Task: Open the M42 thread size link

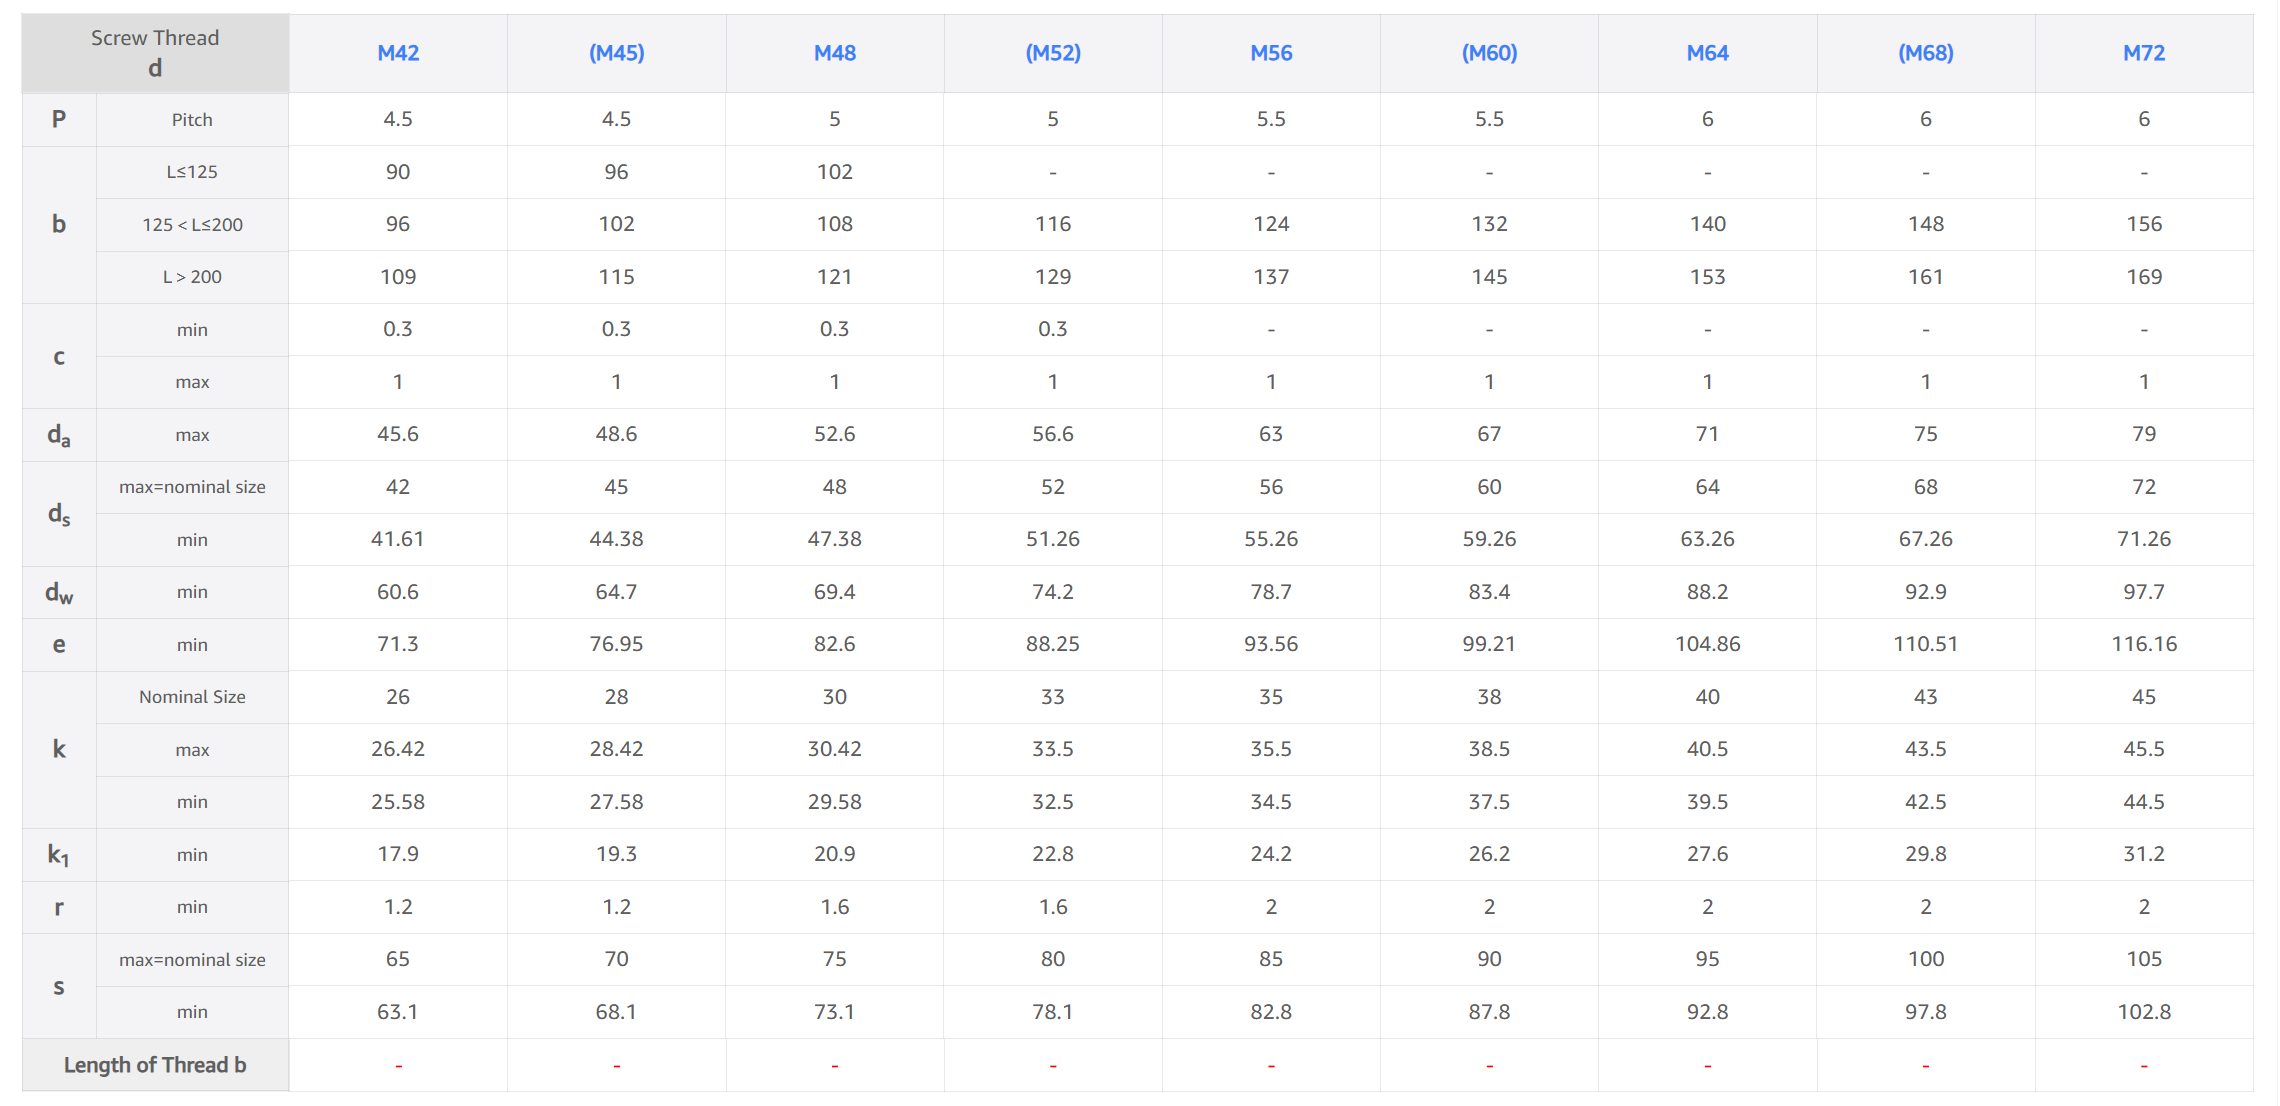Action: [398, 53]
